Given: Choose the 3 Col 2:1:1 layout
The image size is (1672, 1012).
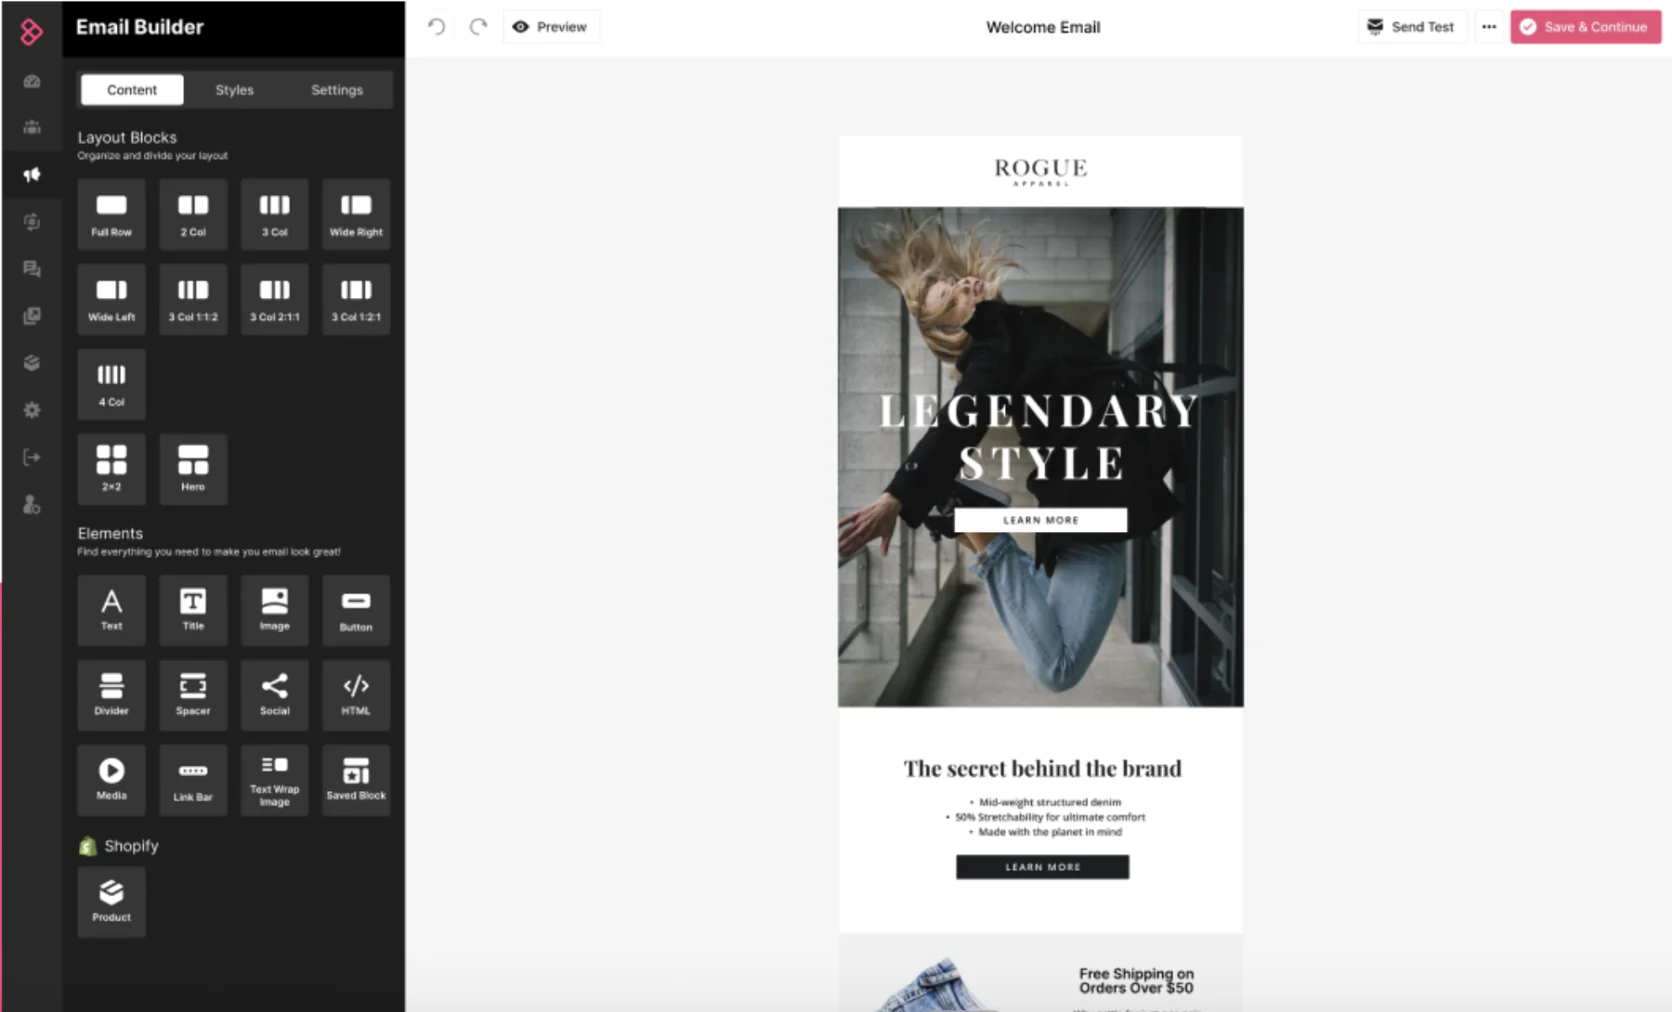Looking at the screenshot, I should coord(274,299).
